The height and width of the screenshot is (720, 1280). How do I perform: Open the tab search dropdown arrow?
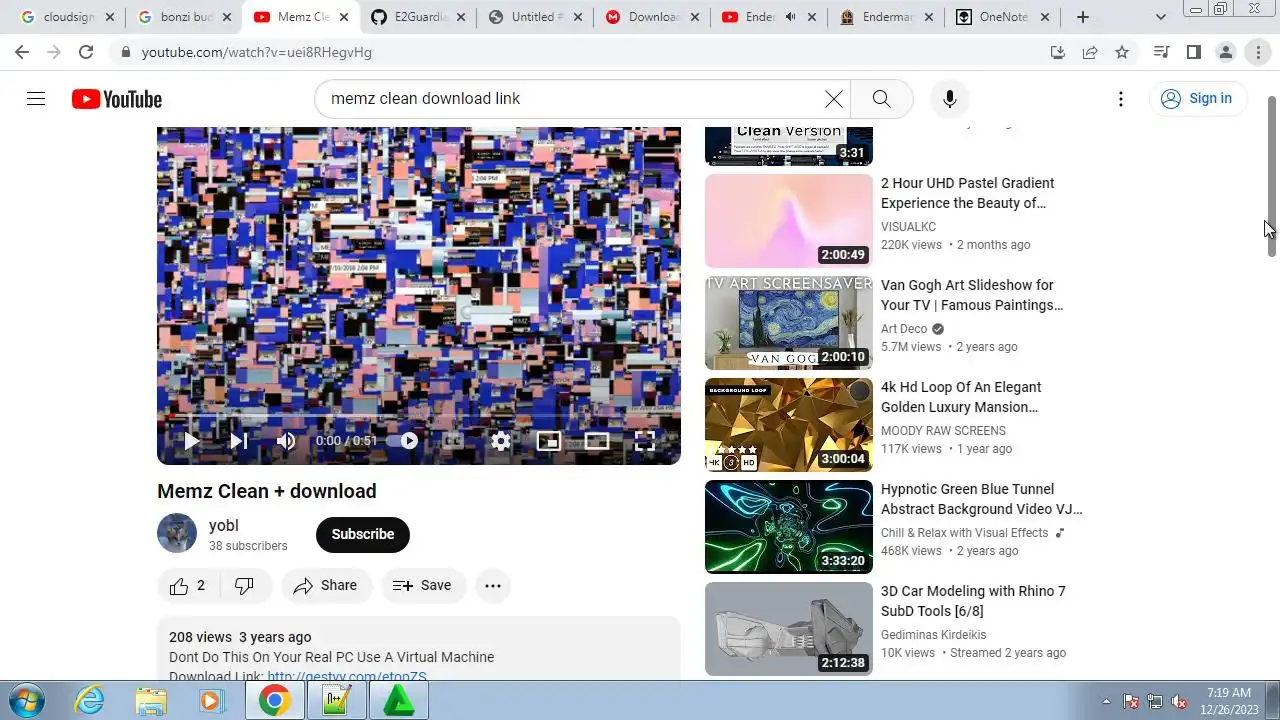point(1160,17)
